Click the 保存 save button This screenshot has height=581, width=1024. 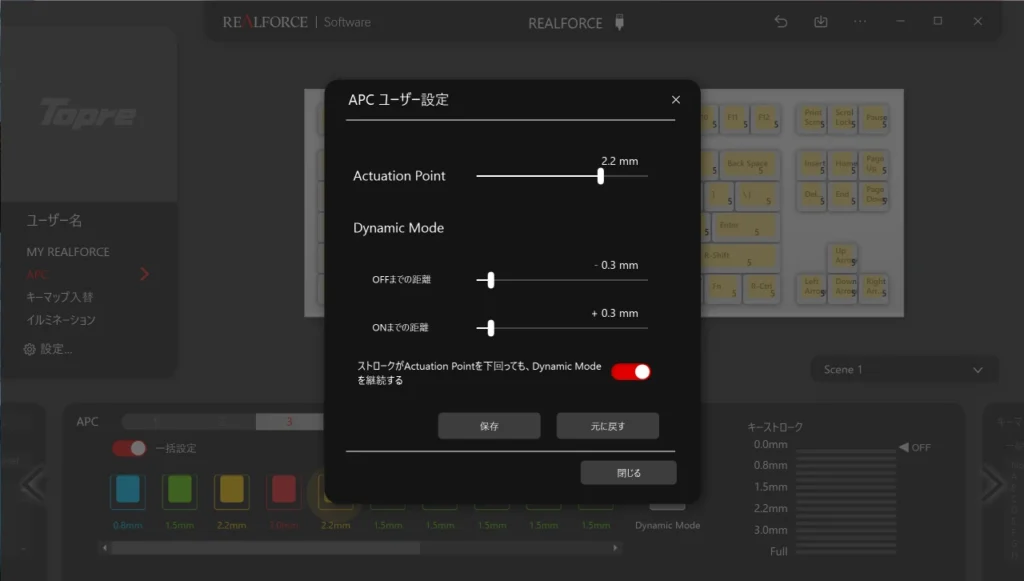tap(489, 426)
